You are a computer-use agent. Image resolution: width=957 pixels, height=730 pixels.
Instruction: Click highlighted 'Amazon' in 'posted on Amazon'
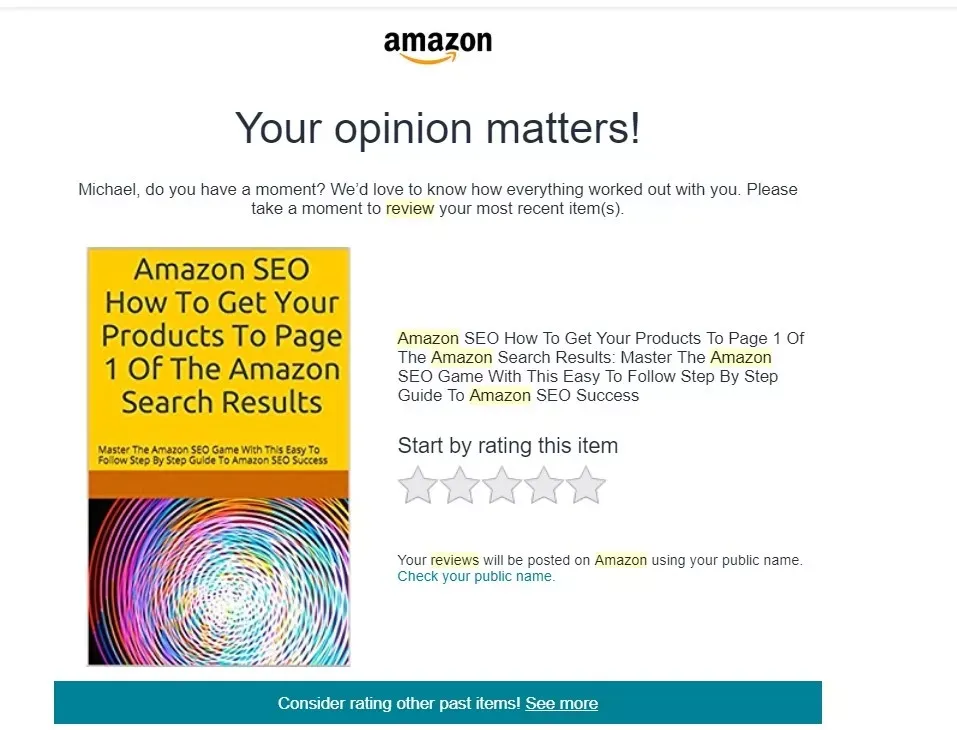(621, 560)
